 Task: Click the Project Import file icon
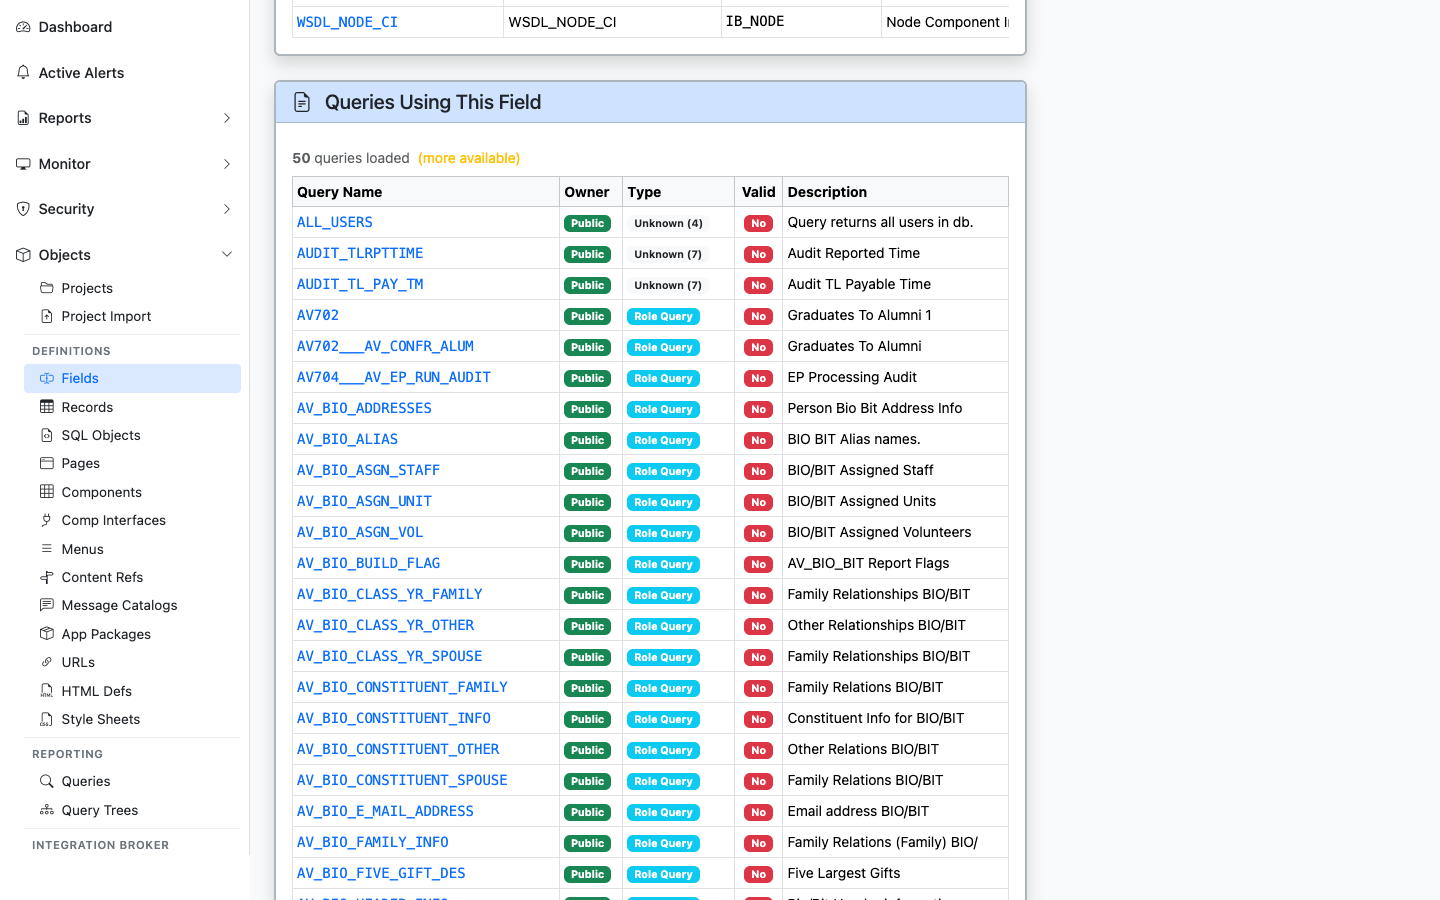pyautogui.click(x=47, y=316)
